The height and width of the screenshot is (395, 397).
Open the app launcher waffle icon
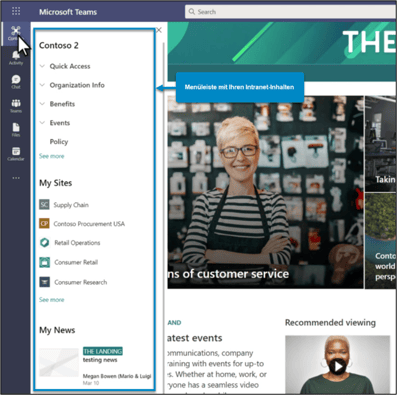pos(16,11)
